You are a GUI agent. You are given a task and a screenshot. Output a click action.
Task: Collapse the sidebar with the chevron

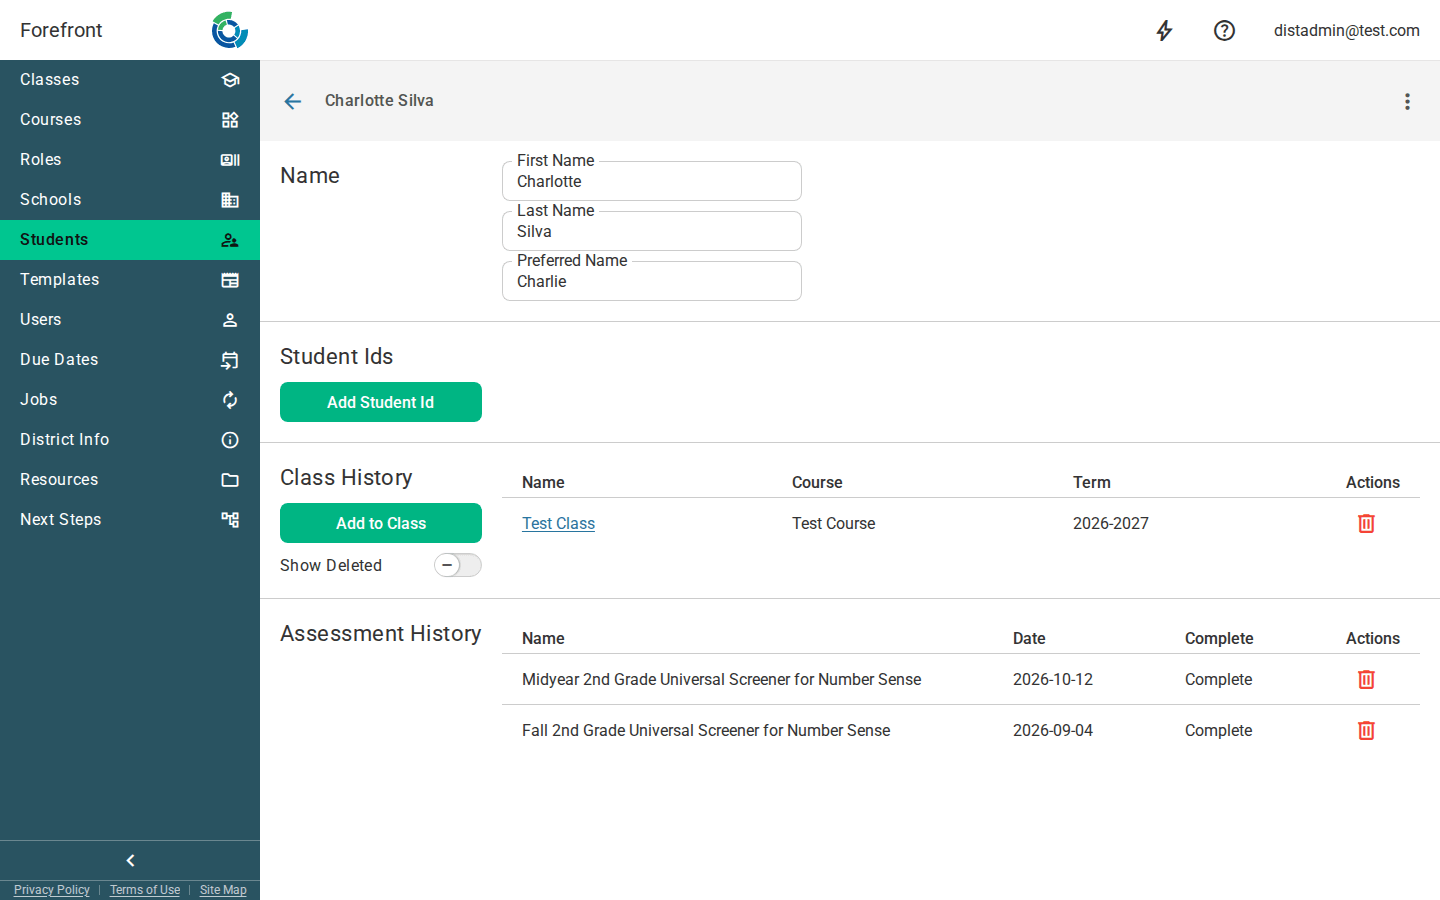[130, 860]
